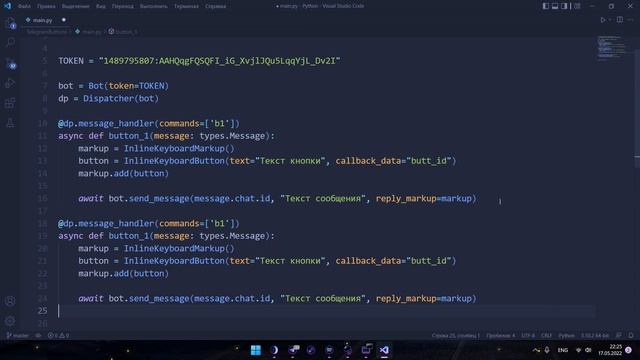Toggle the secondary sidebar layout icon
This screenshot has height=360, width=640.
click(564, 6)
